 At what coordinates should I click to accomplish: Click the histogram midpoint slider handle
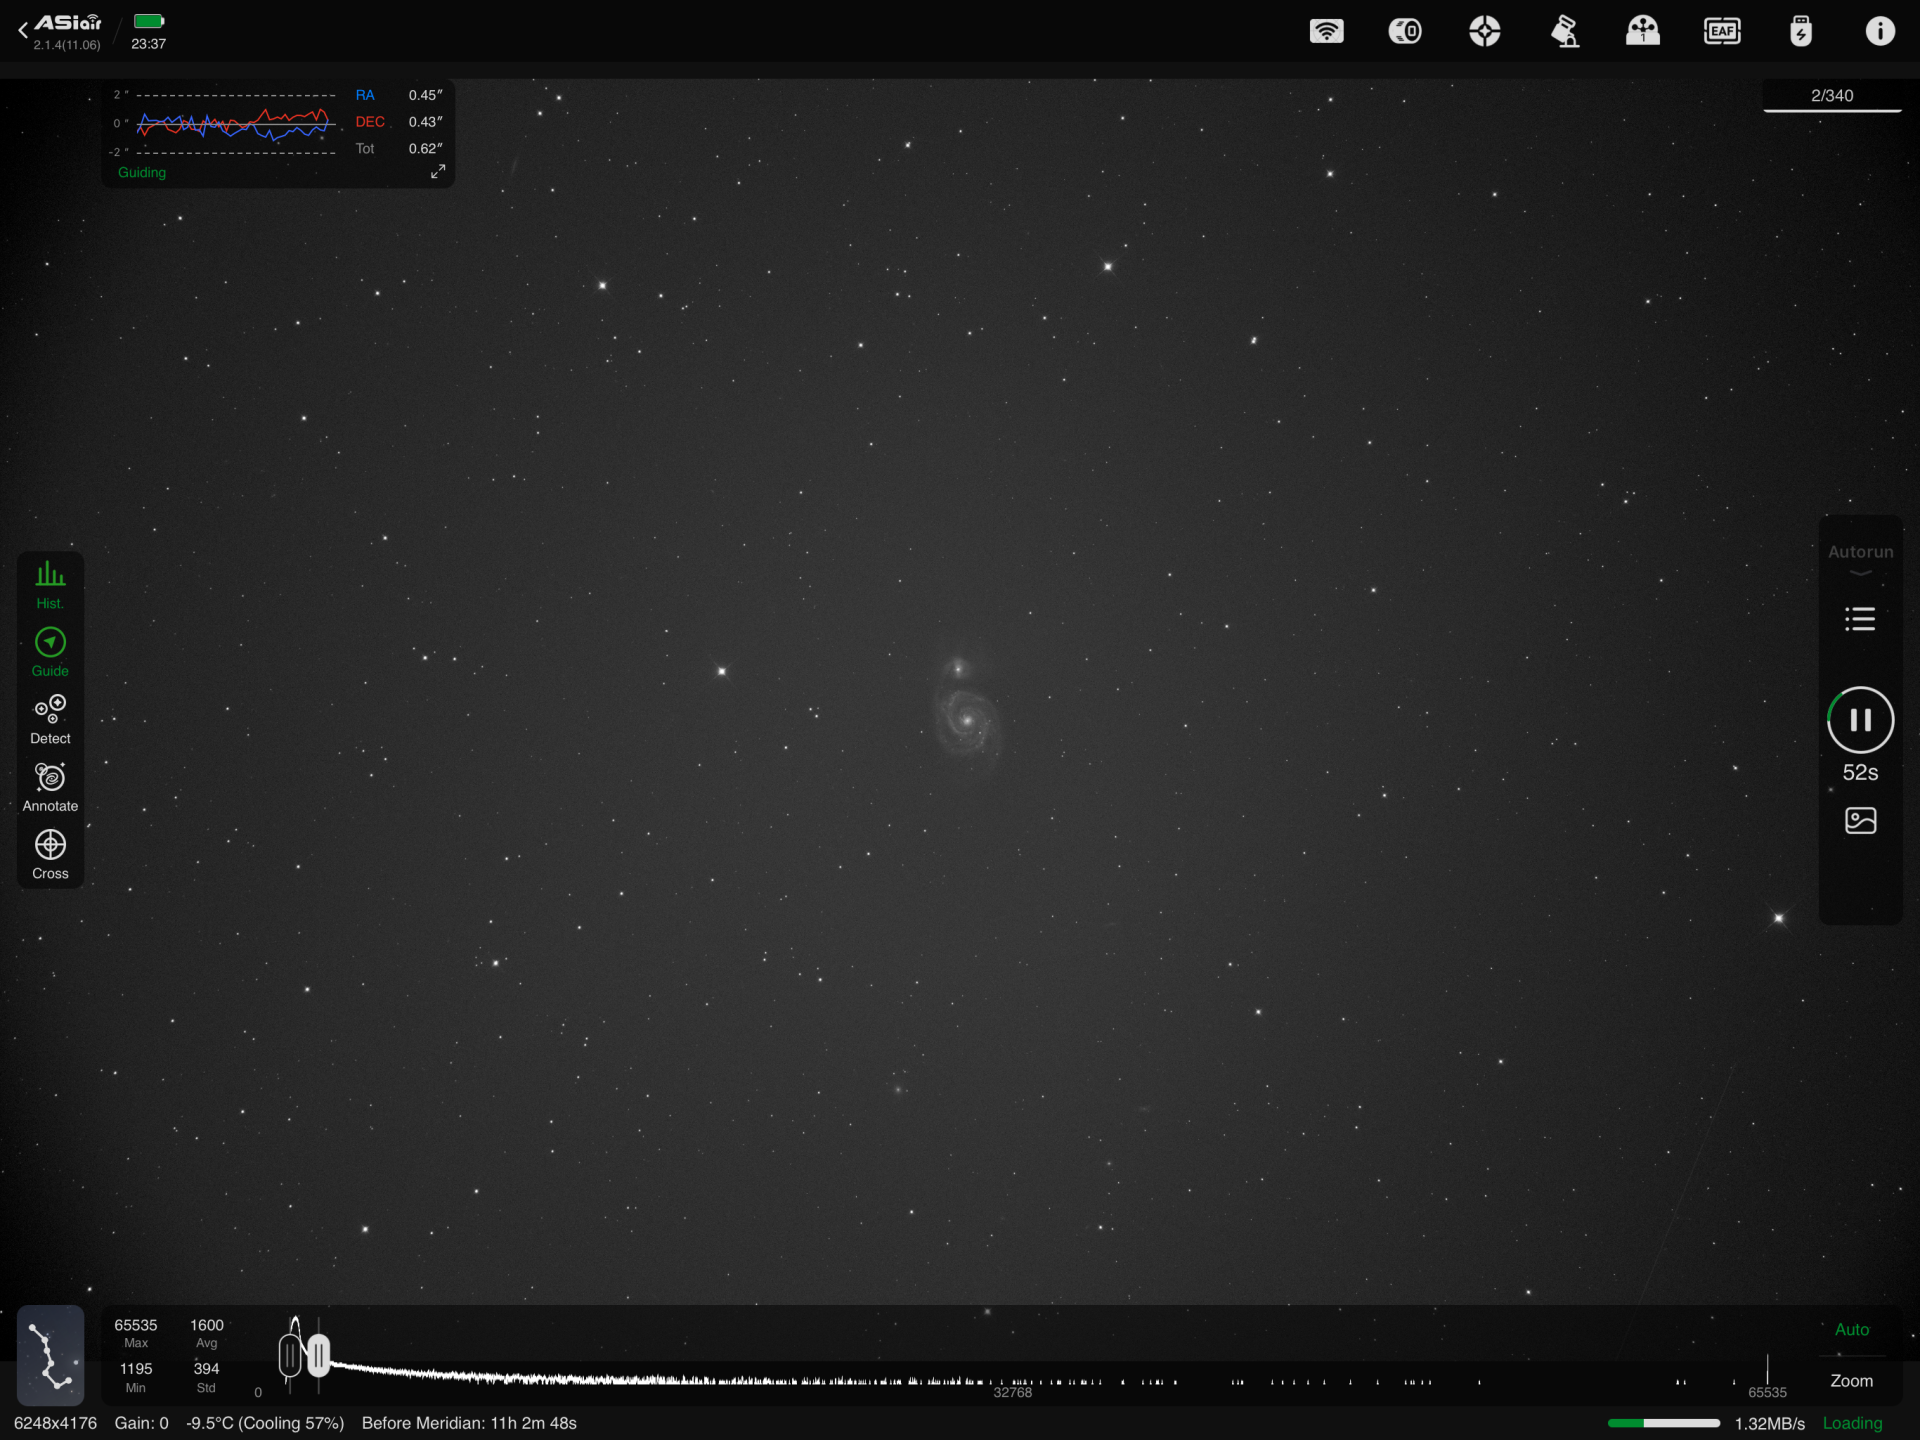coord(318,1356)
